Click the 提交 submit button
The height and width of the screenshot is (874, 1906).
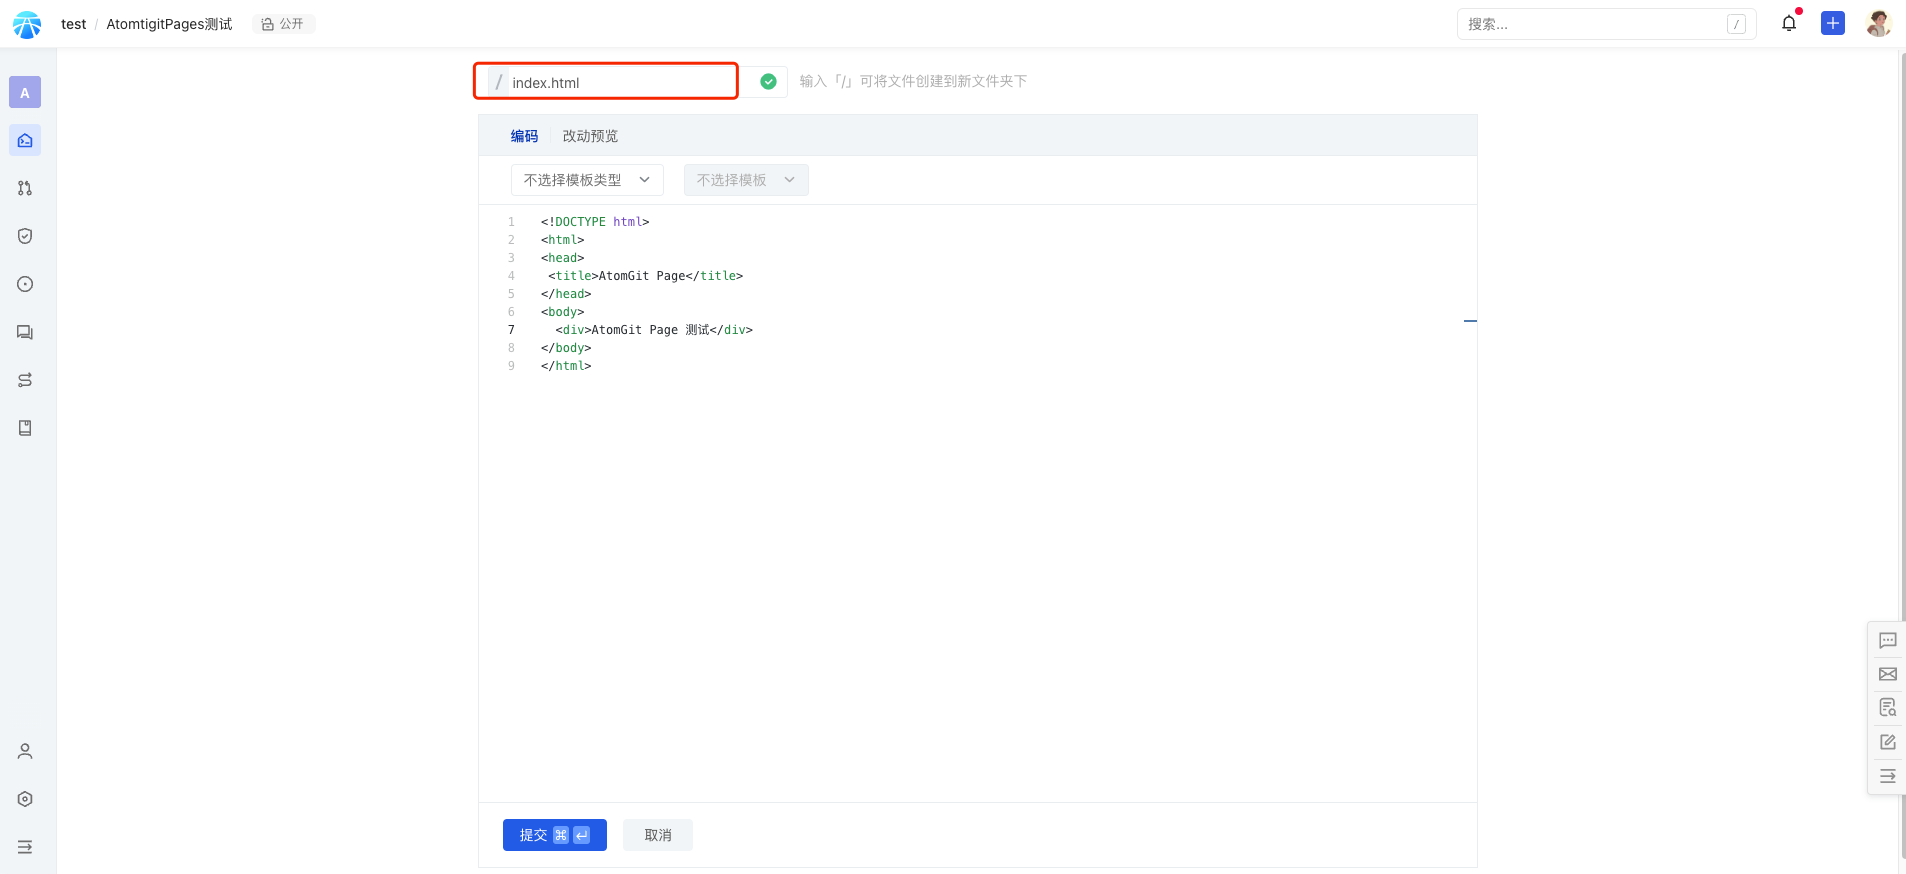coord(555,835)
